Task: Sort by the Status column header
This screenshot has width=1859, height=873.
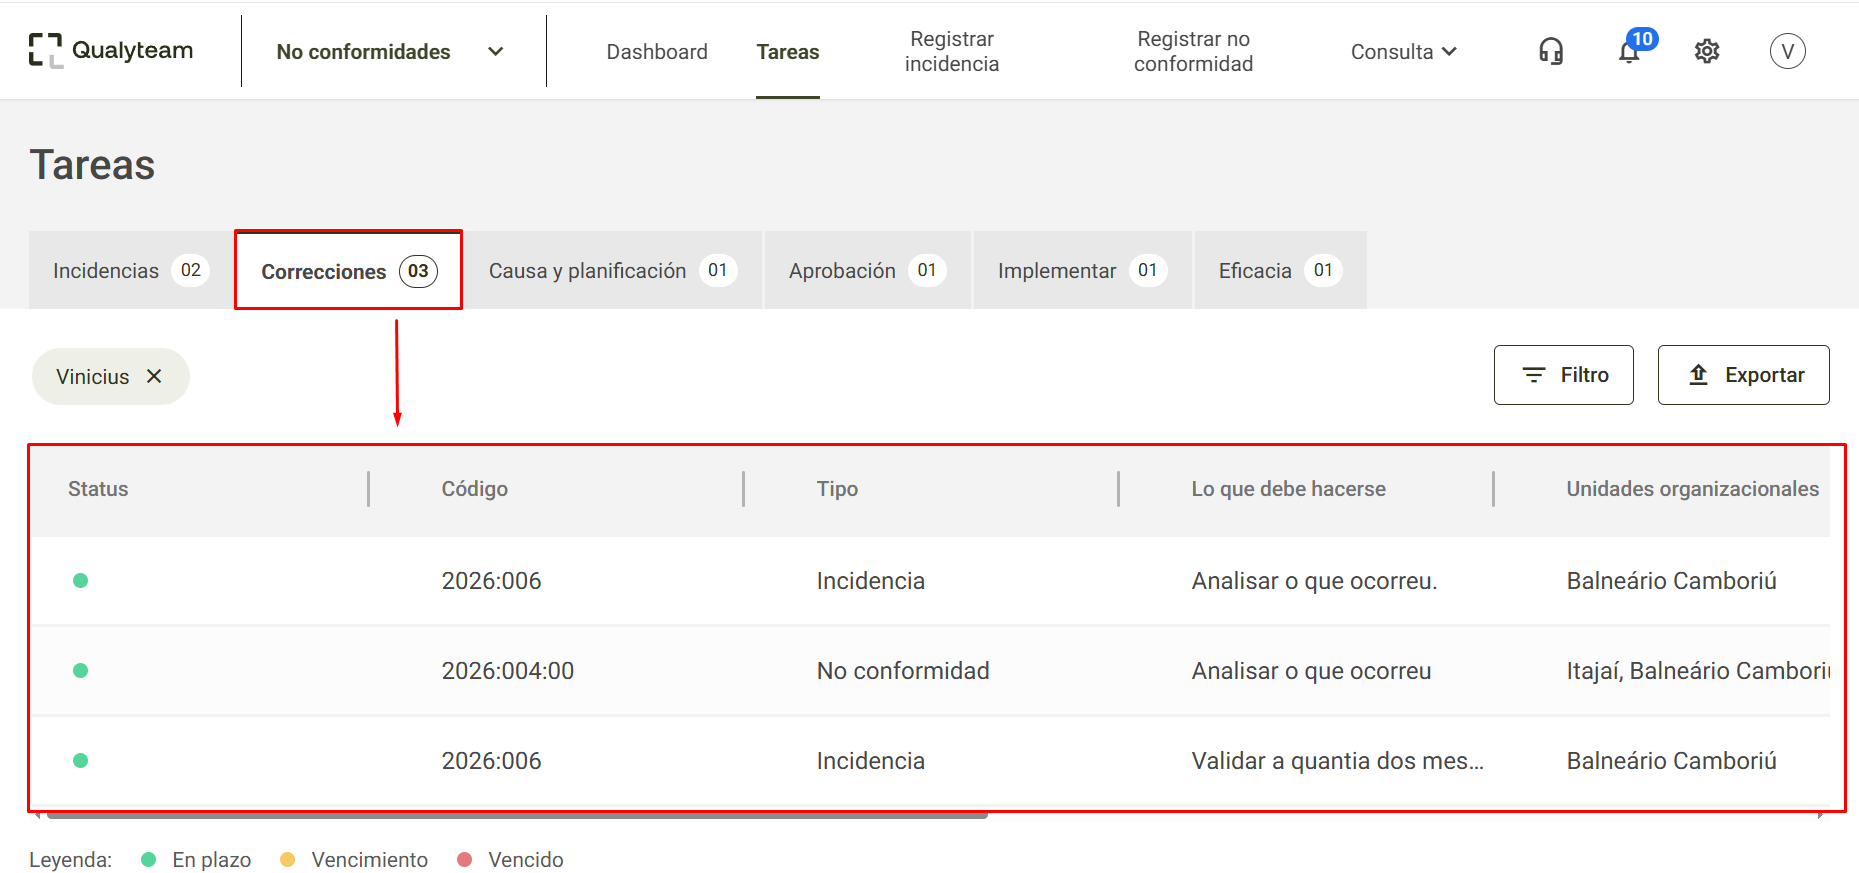Action: pyautogui.click(x=98, y=489)
